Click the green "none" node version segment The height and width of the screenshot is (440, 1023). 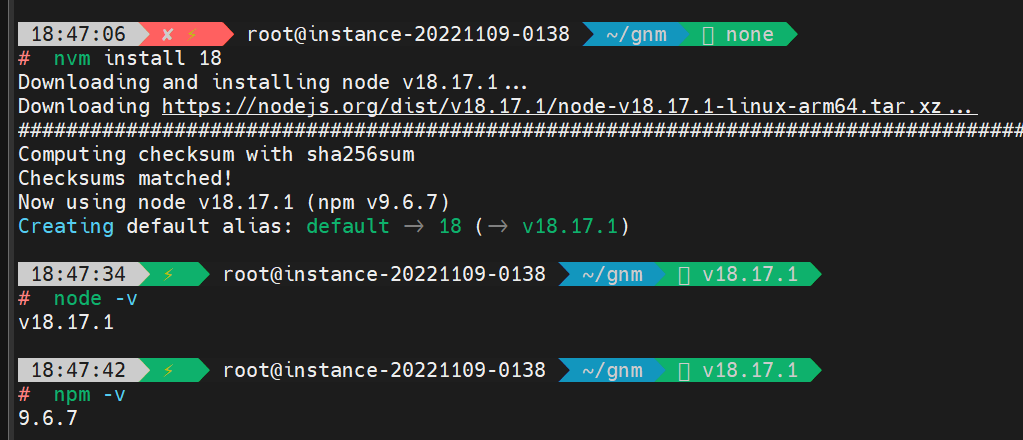click(750, 35)
